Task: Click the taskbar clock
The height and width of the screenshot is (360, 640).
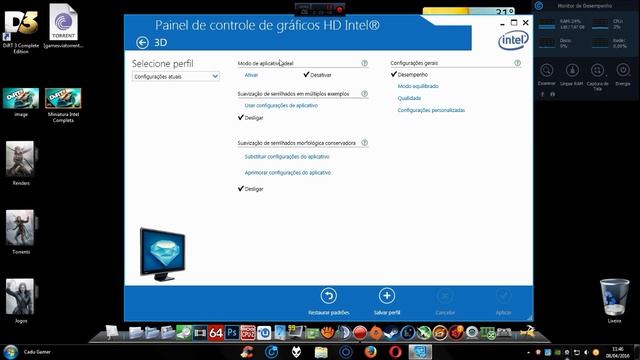Action: point(618,352)
